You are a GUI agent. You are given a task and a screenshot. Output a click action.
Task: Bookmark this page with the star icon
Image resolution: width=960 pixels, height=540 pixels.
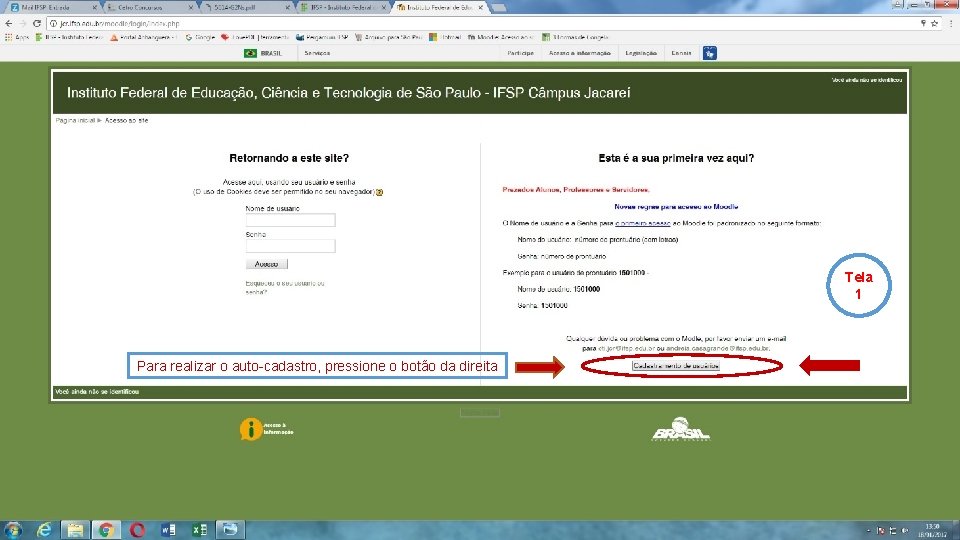coord(934,23)
